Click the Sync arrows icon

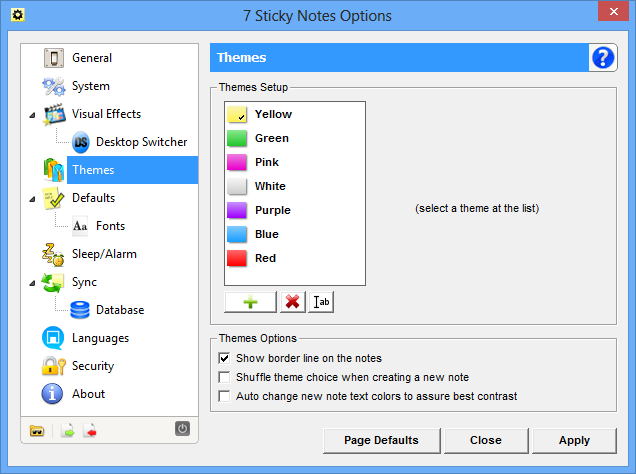pos(53,282)
